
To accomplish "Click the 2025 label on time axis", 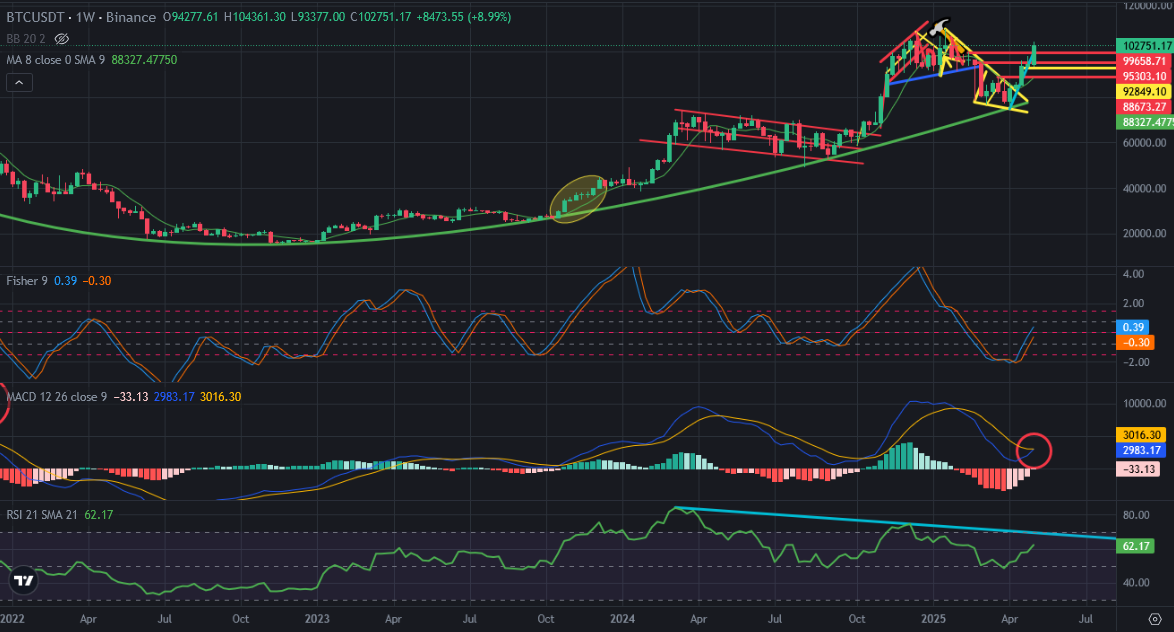I will click(x=933, y=619).
